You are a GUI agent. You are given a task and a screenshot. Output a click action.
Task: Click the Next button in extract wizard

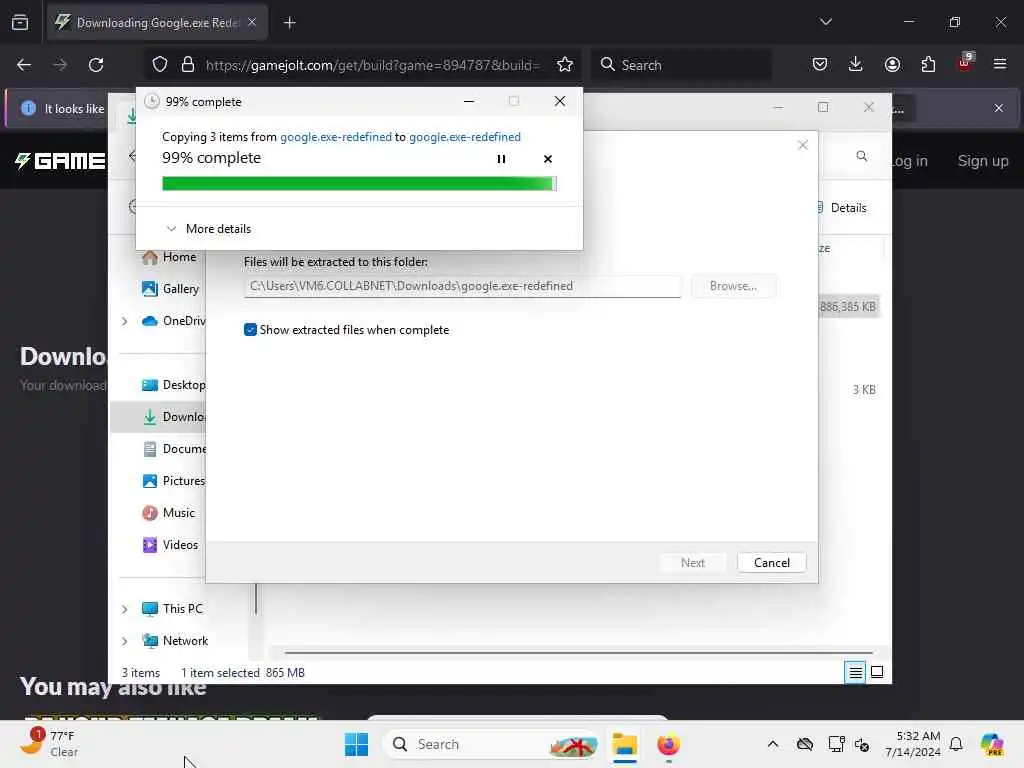coord(692,563)
